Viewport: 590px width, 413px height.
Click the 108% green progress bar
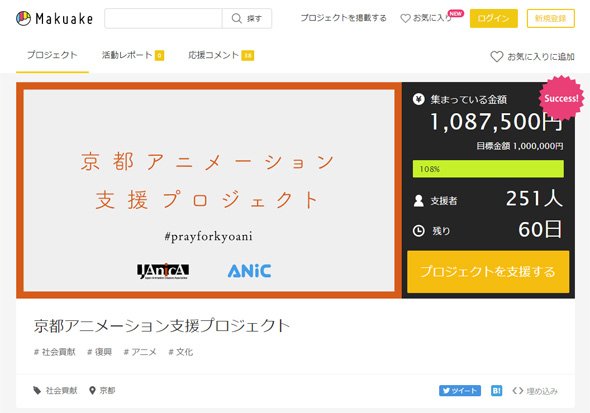pyautogui.click(x=488, y=169)
